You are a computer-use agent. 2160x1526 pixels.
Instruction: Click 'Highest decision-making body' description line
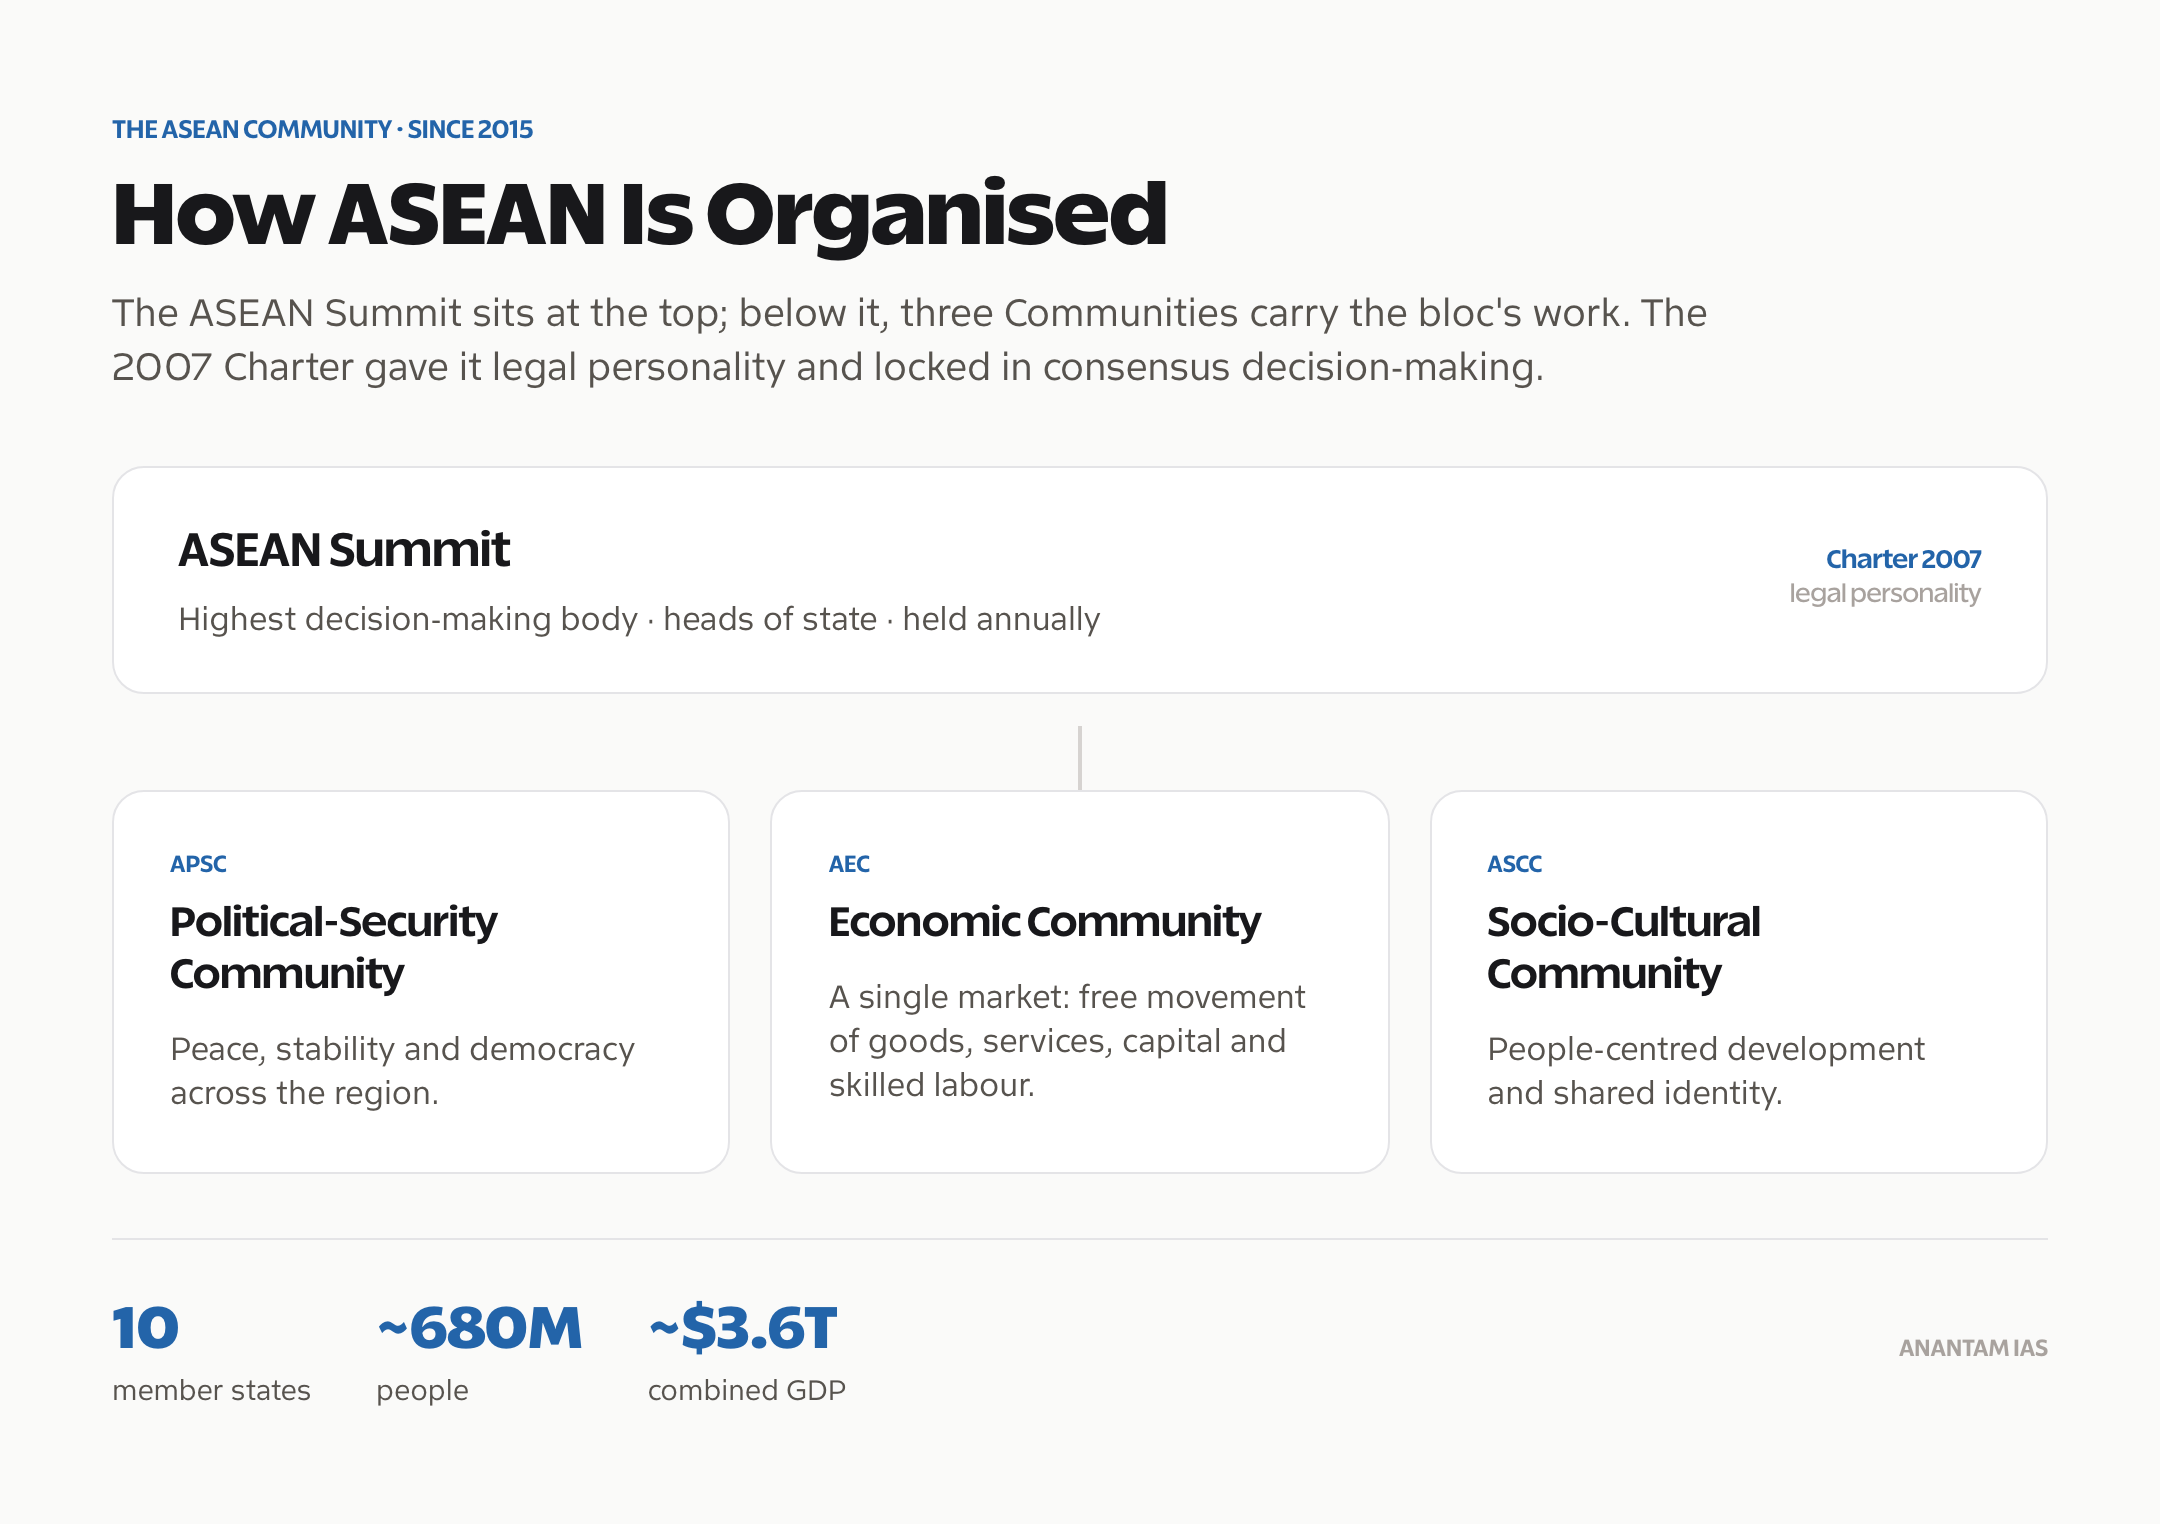[x=639, y=620]
